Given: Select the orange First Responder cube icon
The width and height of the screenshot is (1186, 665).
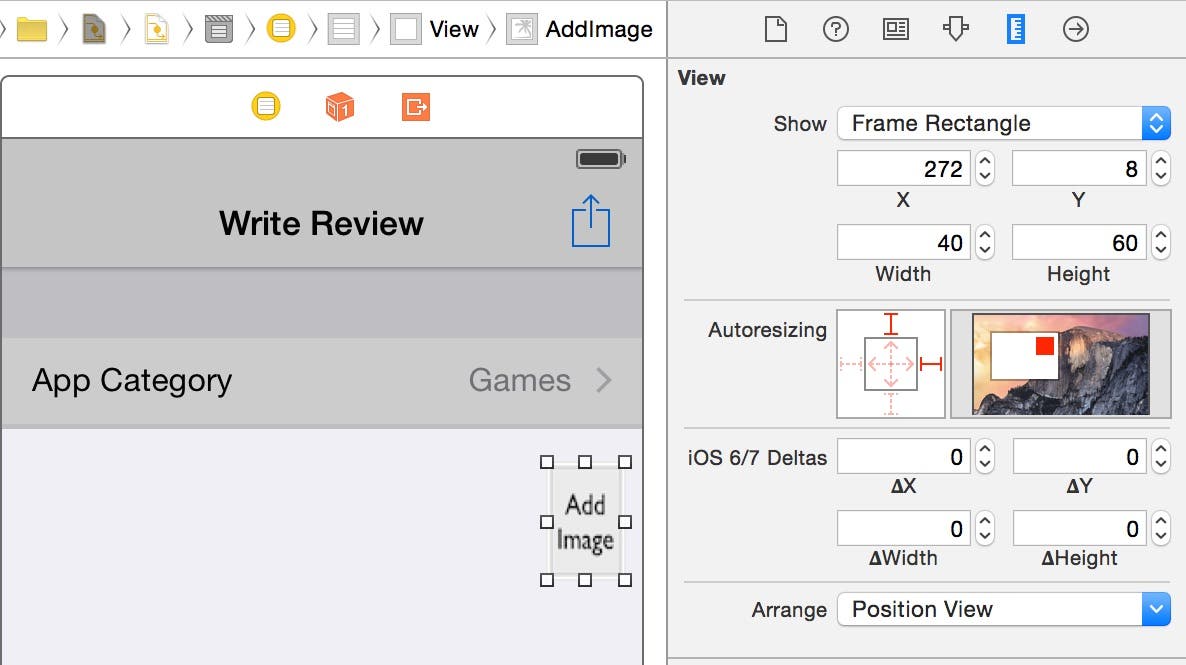Looking at the screenshot, I should [340, 106].
